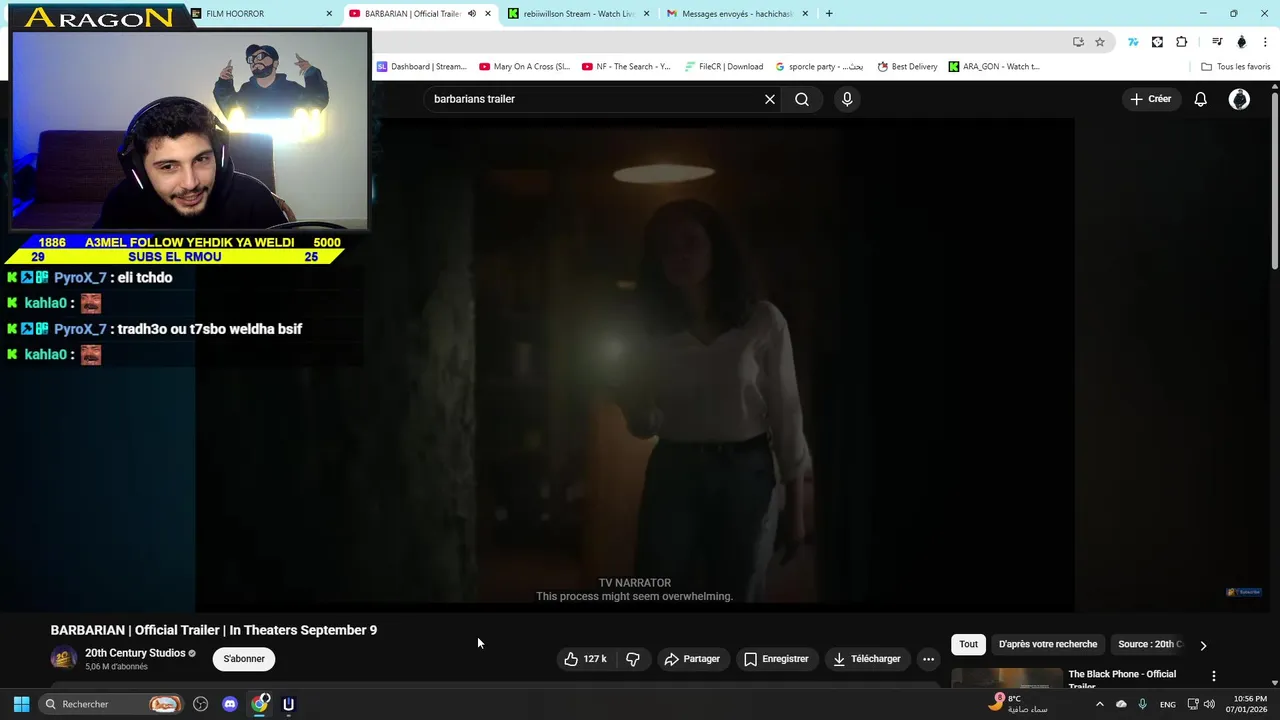The height and width of the screenshot is (720, 1280).
Task: Click the page vertical scrollbar
Action: [x=1275, y=180]
